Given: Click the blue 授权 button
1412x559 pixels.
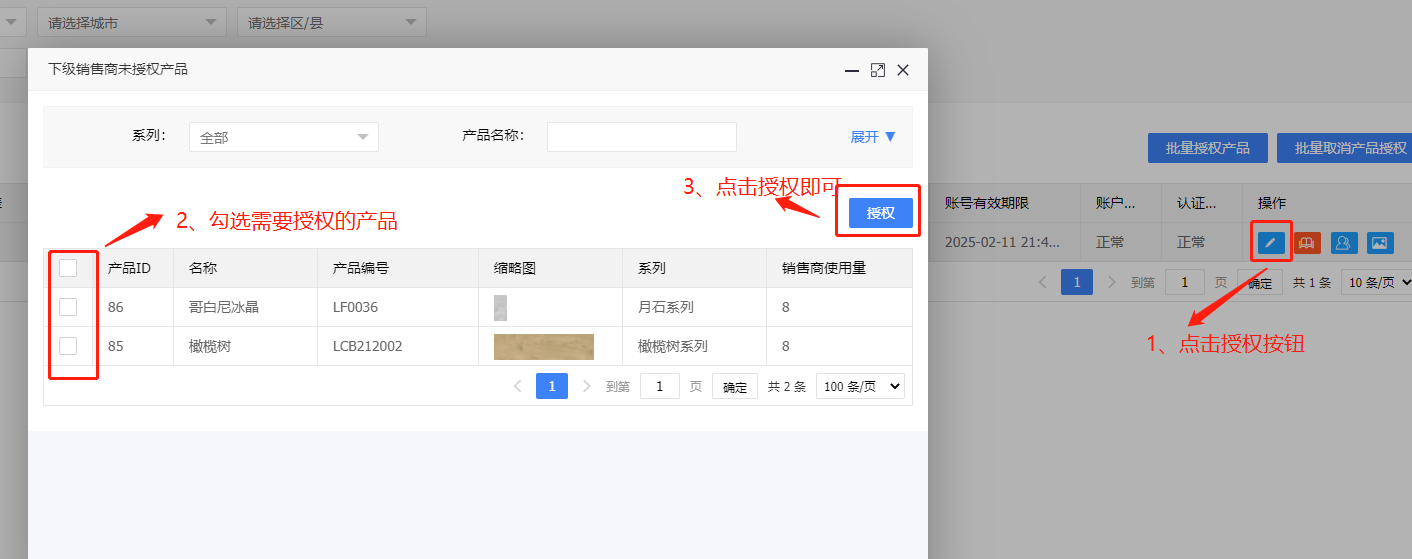Looking at the screenshot, I should 880,213.
